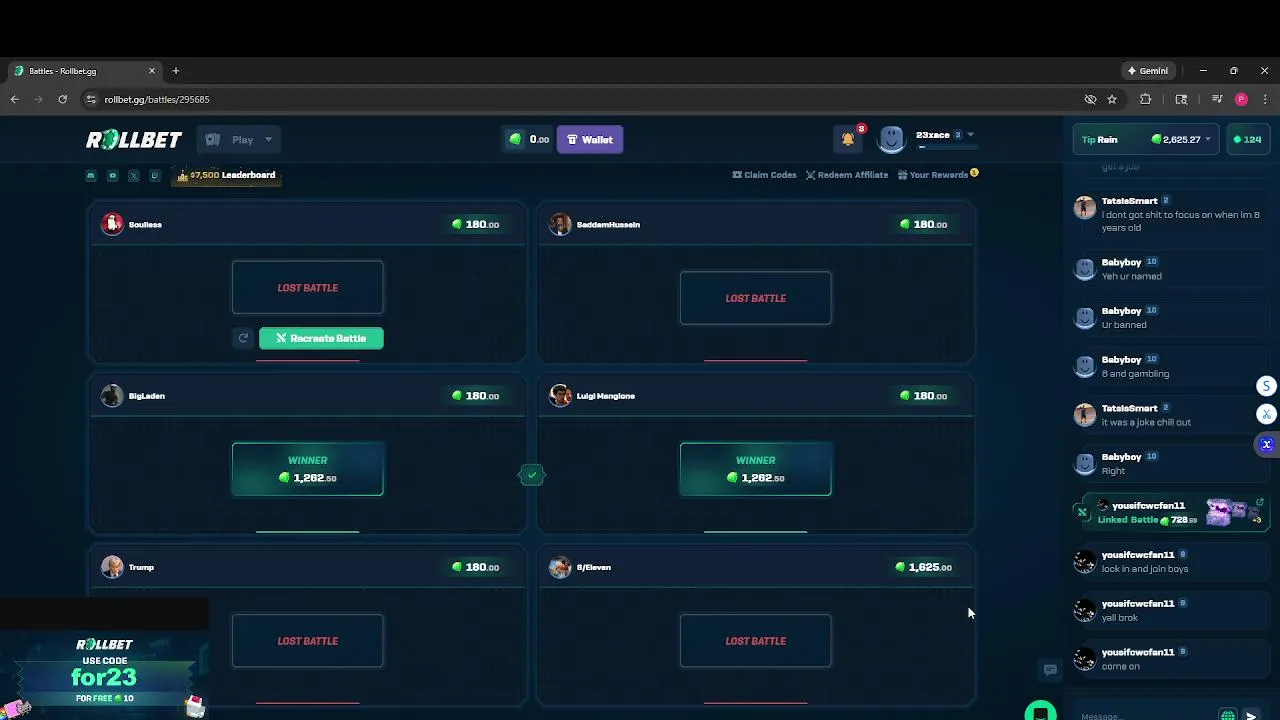The width and height of the screenshot is (1280, 720).
Task: Reload the page using the browser refresh button
Action: (x=62, y=99)
